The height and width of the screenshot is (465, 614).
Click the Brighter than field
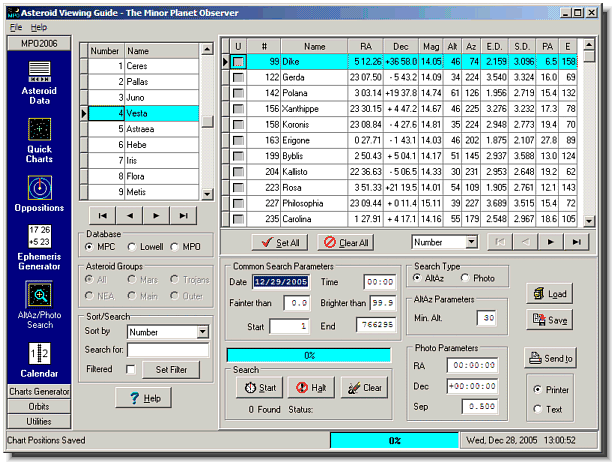coord(383,303)
